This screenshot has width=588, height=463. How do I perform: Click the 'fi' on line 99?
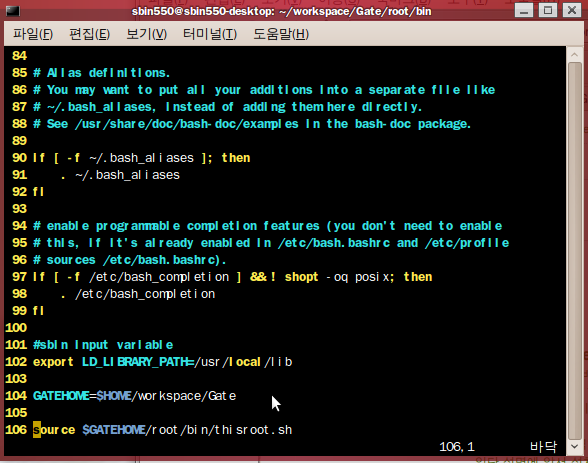click(x=38, y=311)
